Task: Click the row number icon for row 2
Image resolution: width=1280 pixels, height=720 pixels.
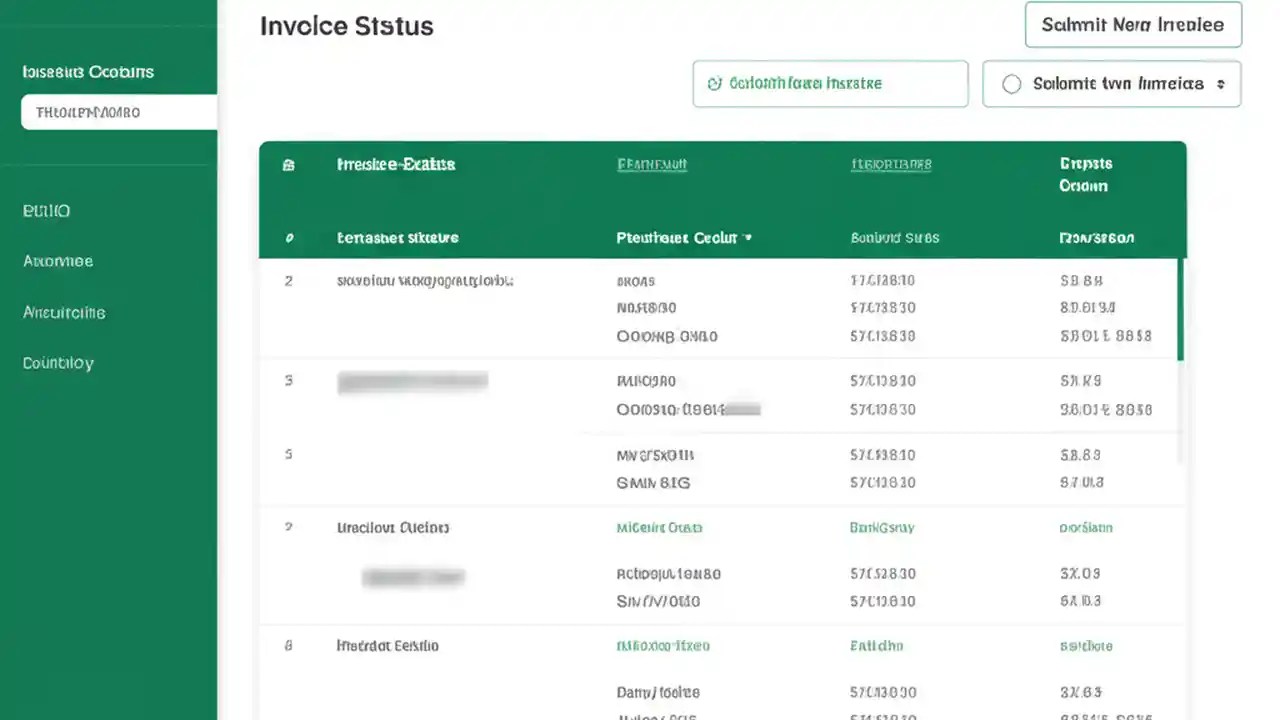Action: click(288, 281)
